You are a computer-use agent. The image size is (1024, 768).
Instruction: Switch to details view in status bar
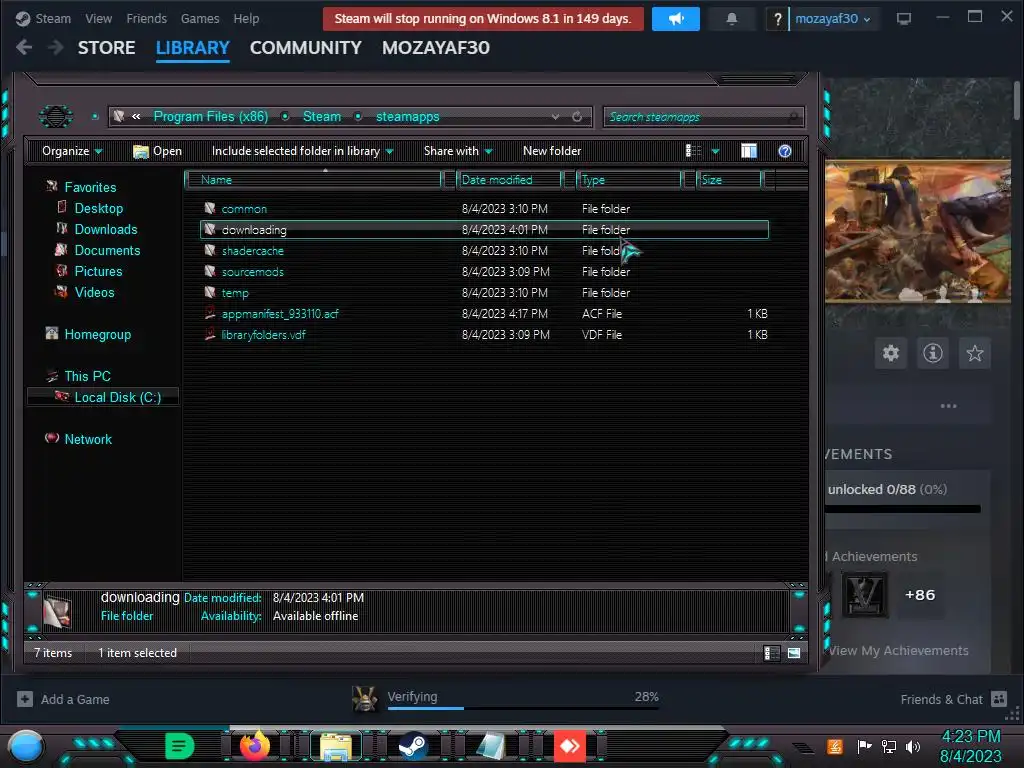tap(771, 653)
